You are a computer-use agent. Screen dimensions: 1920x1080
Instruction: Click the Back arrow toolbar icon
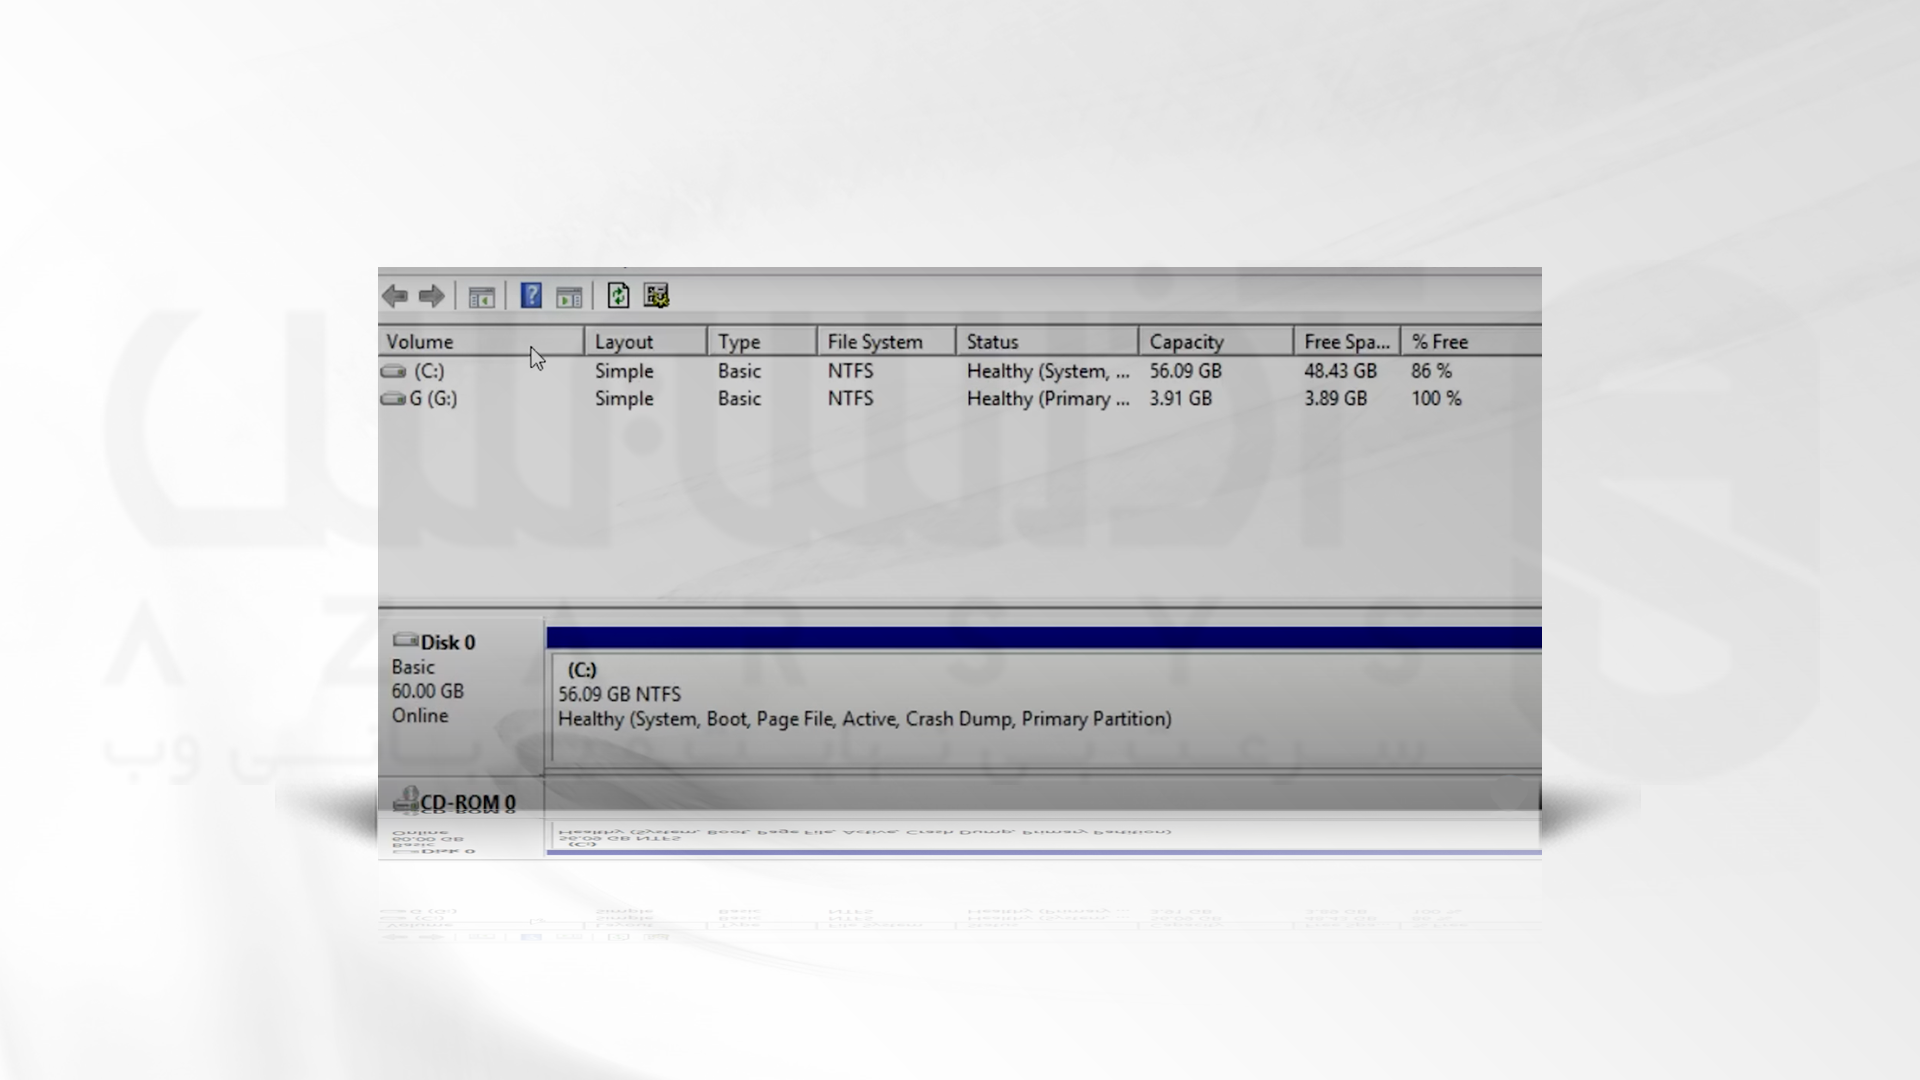(395, 296)
